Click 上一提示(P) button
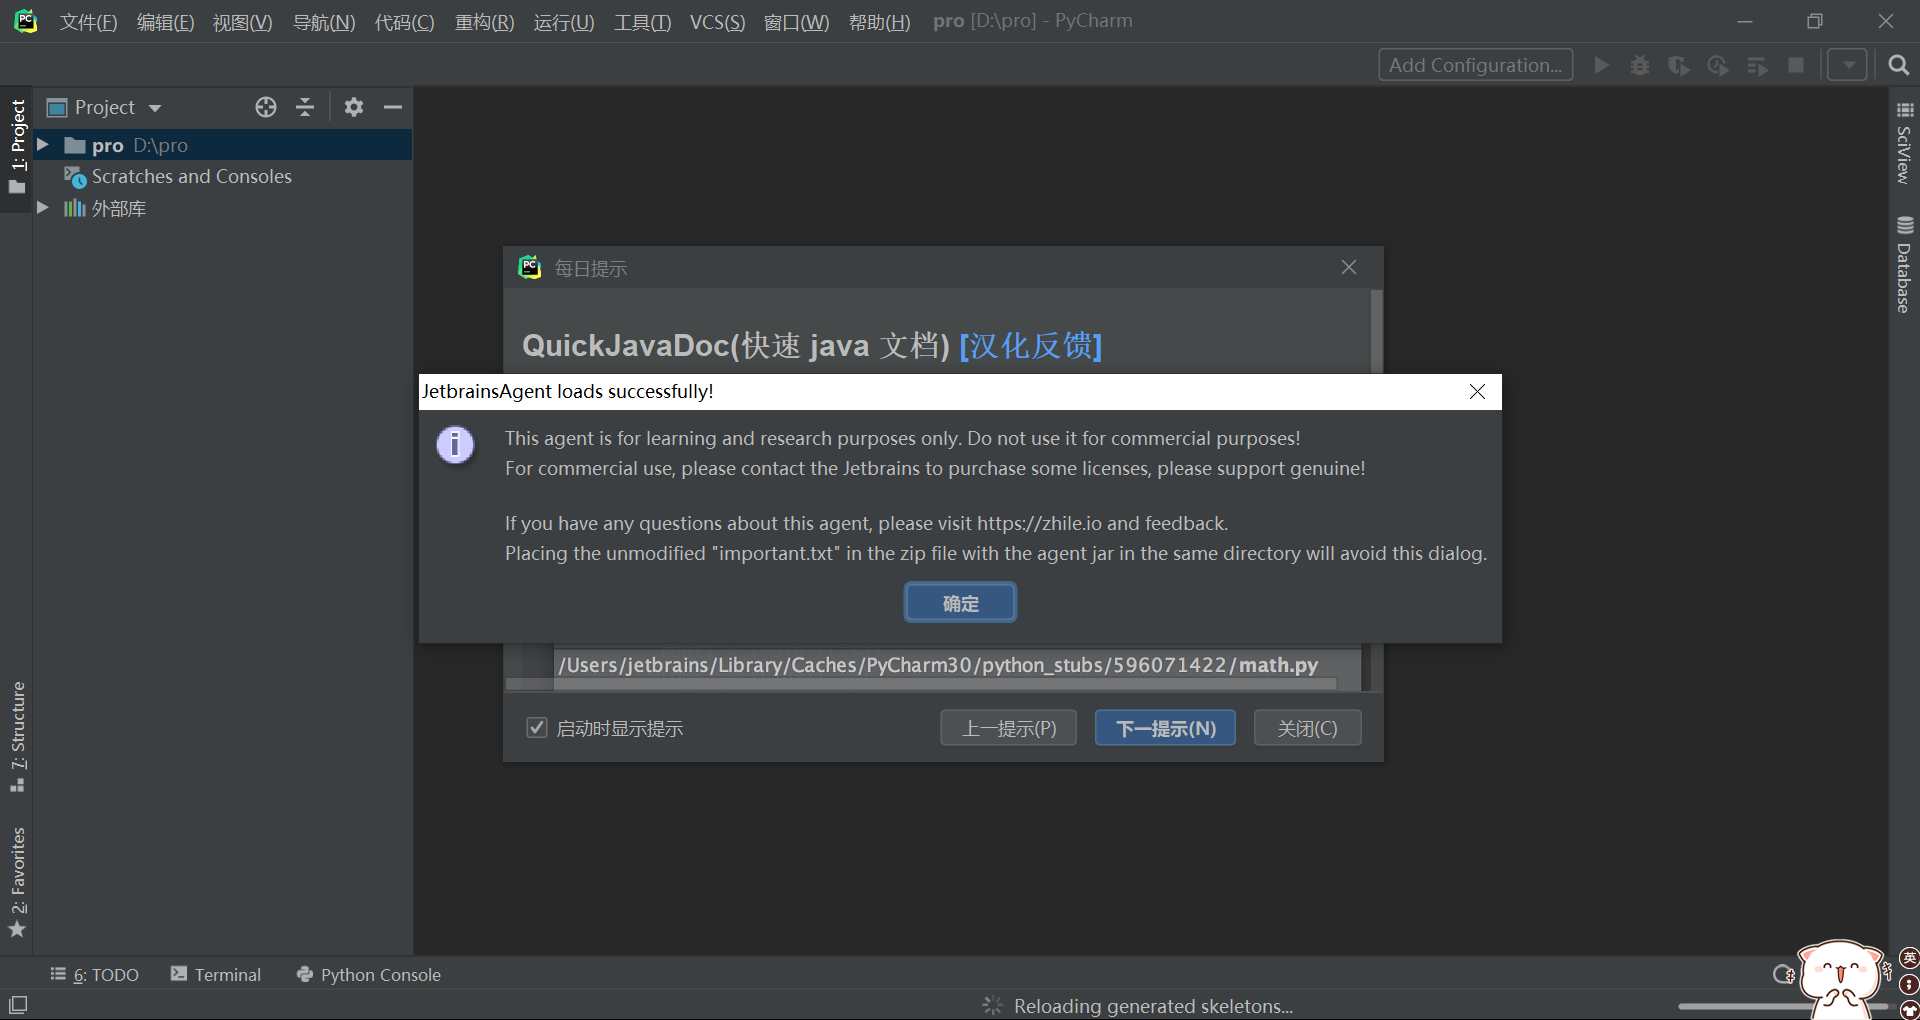Screen dimensions: 1920x1020 point(1008,728)
